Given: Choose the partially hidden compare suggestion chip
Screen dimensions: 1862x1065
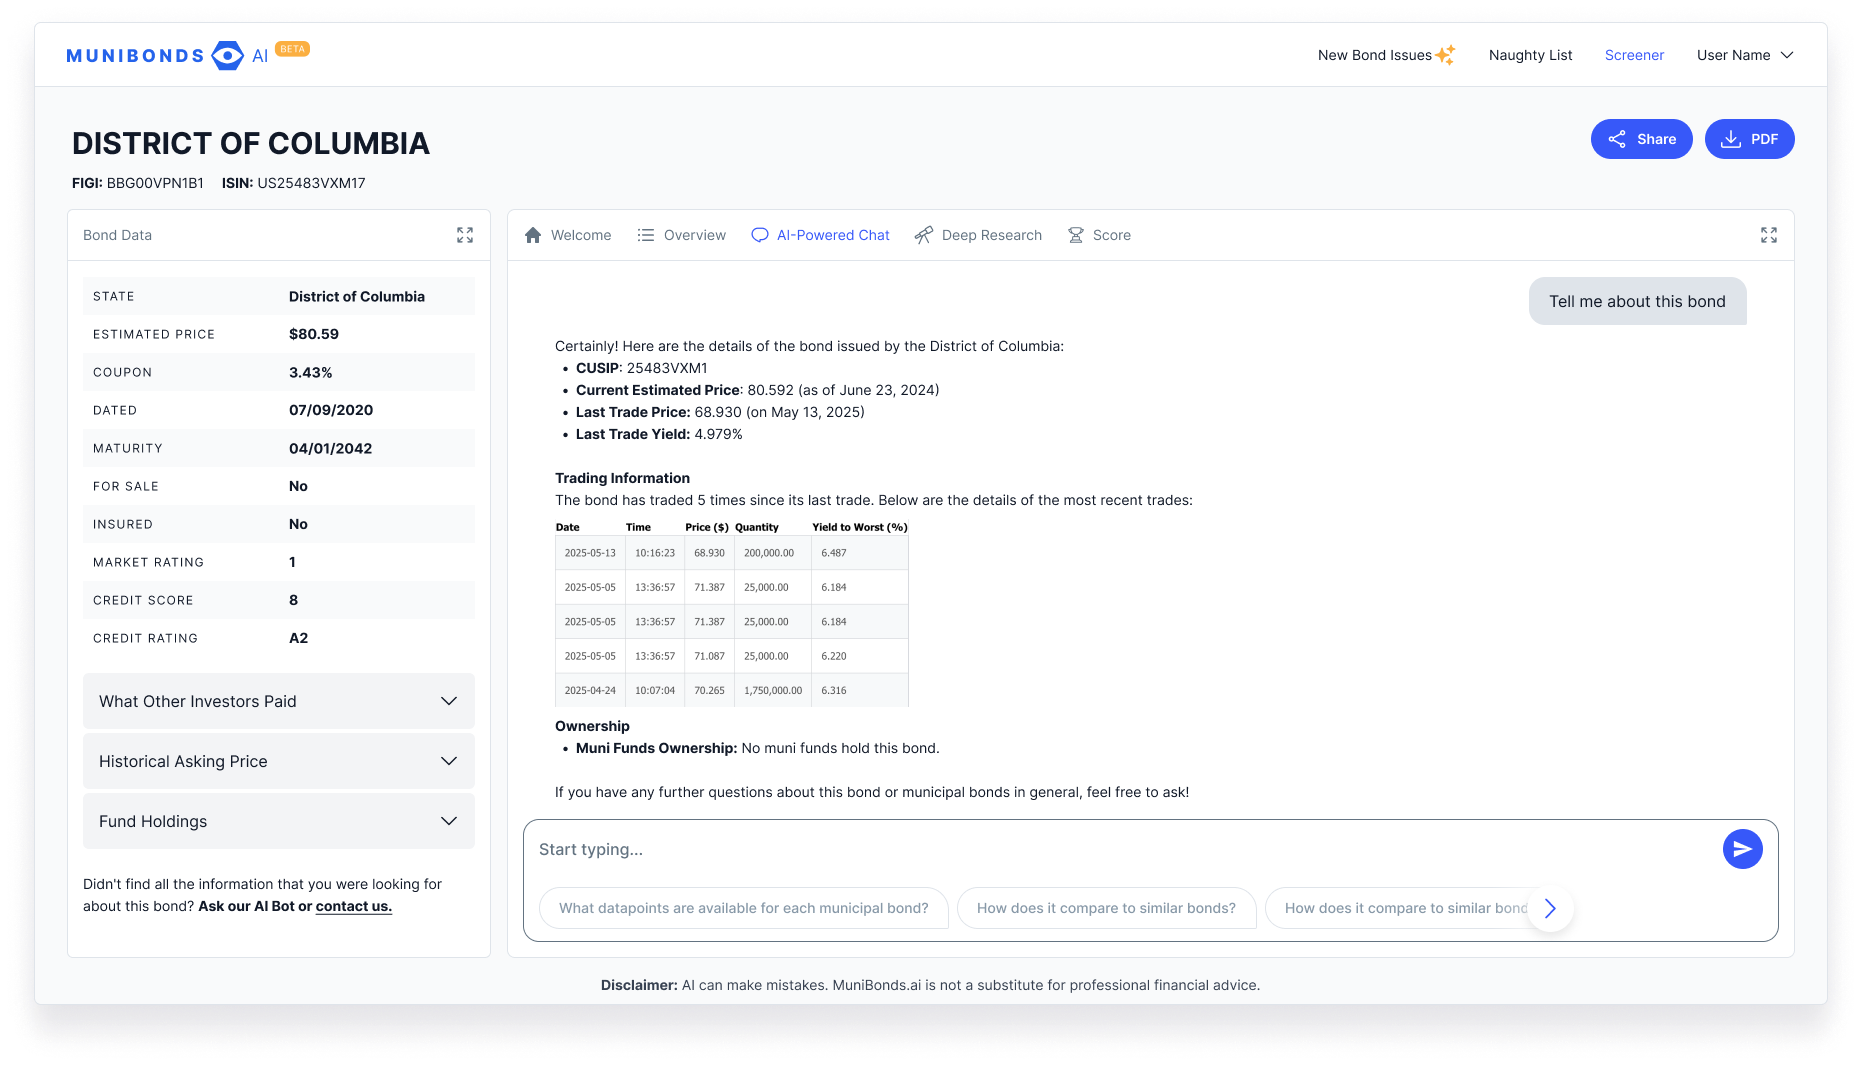Looking at the screenshot, I should coord(1400,908).
